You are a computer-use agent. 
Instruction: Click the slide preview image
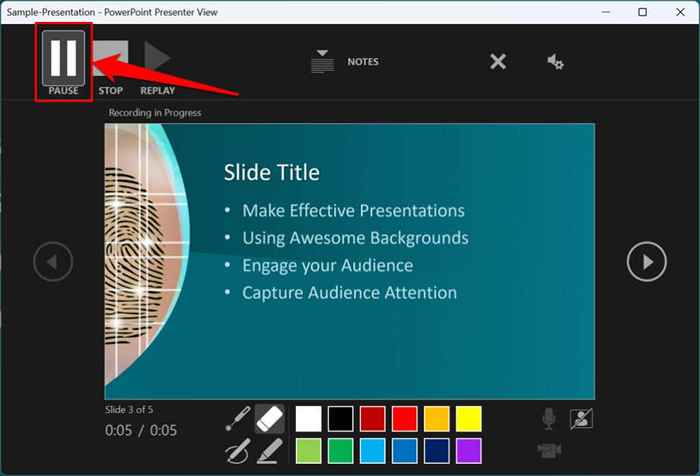tap(350, 261)
